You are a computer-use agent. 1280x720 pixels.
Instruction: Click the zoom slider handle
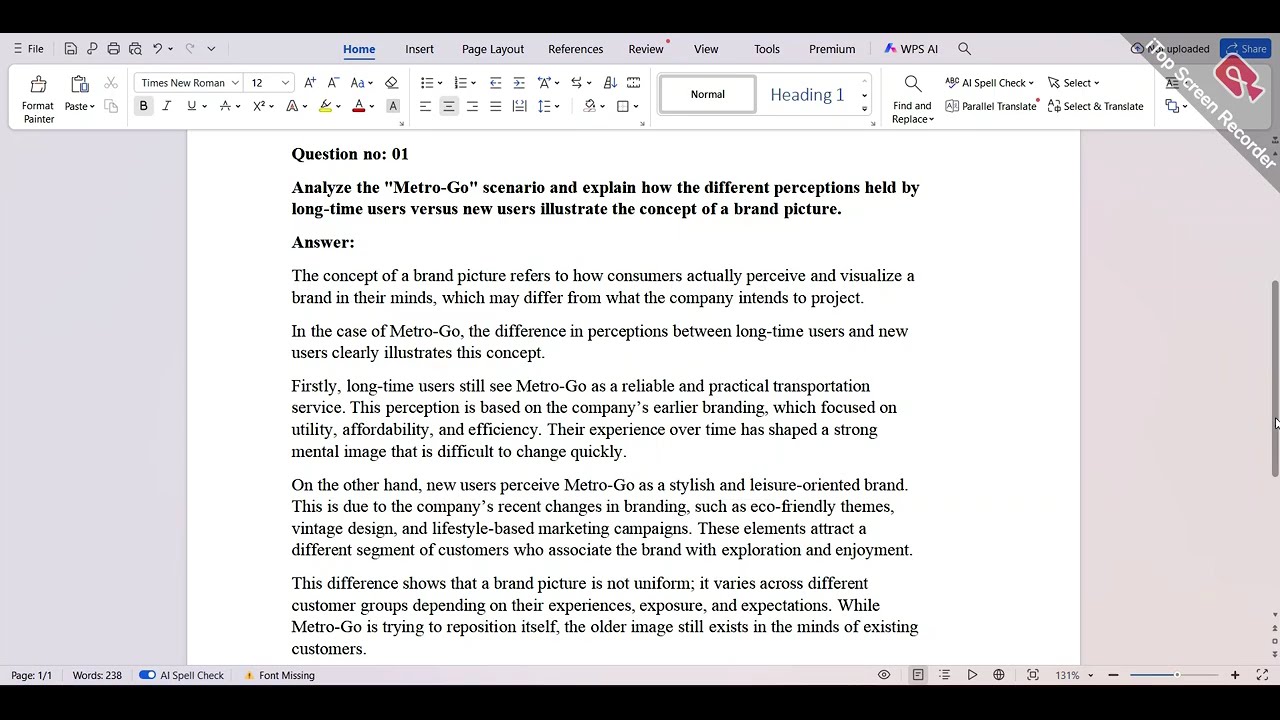(x=1176, y=675)
